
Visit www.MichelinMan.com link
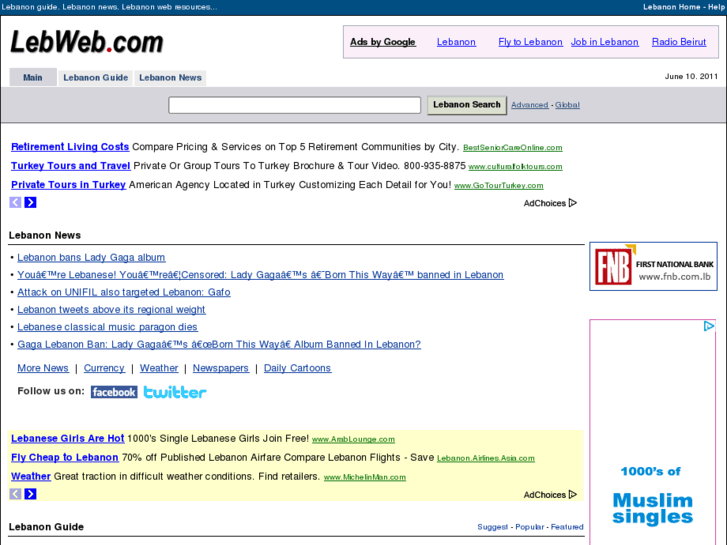(x=364, y=477)
